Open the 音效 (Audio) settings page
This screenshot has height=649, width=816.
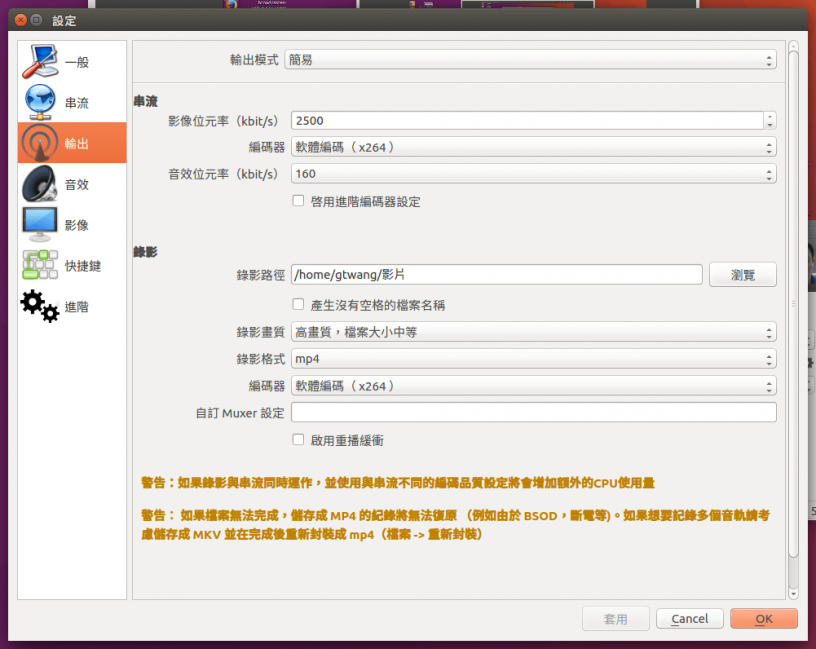[x=71, y=183]
